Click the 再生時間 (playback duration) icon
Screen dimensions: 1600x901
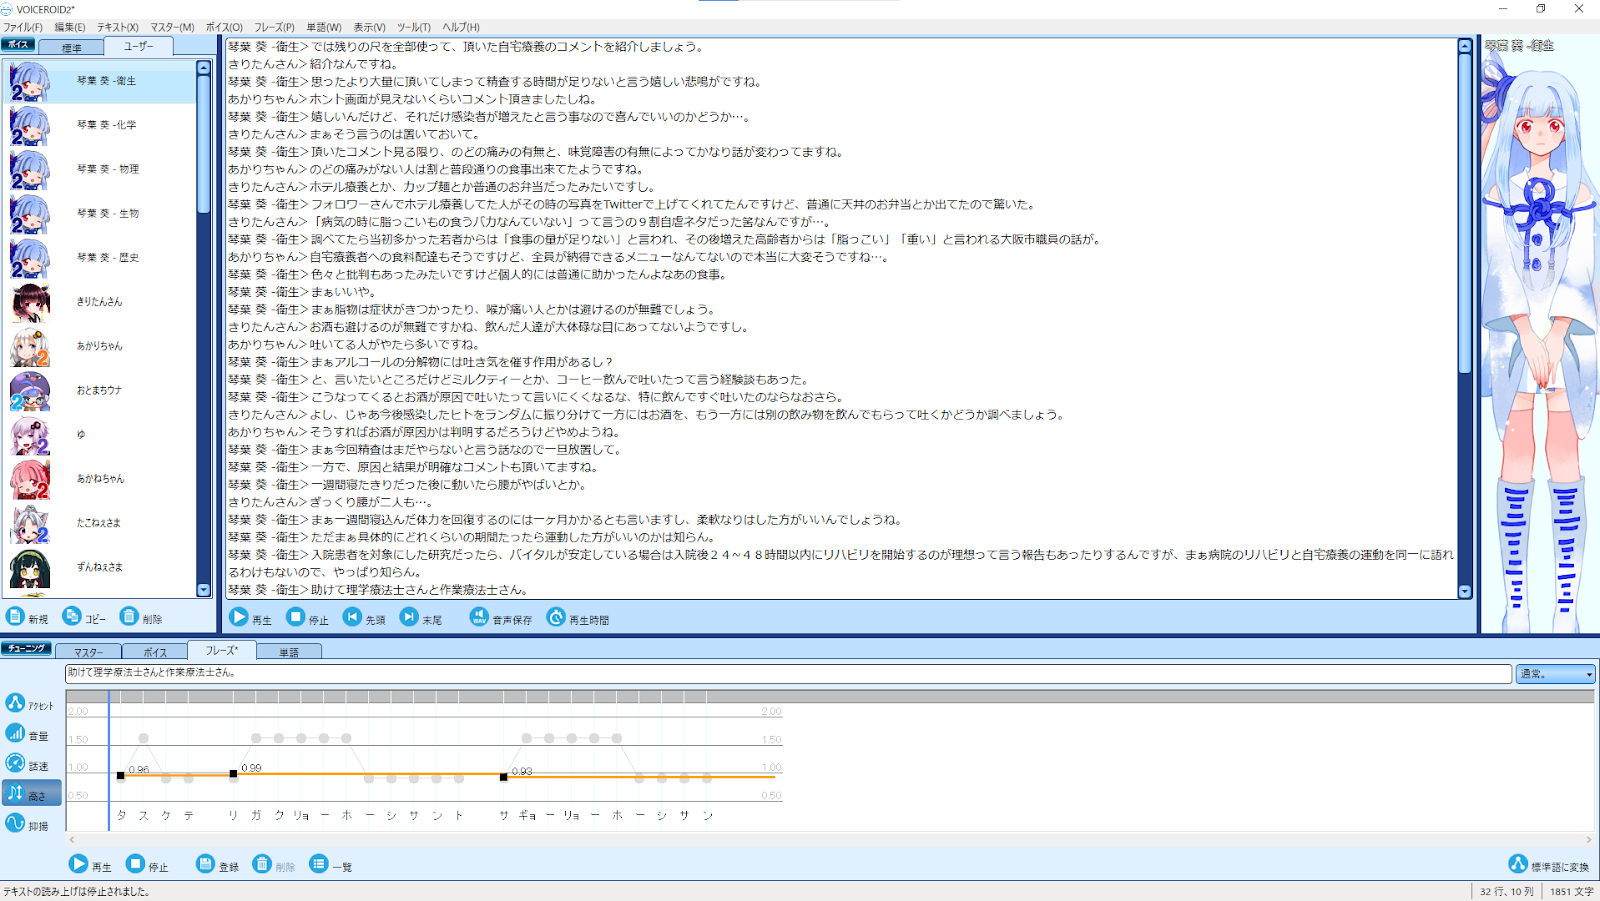556,618
